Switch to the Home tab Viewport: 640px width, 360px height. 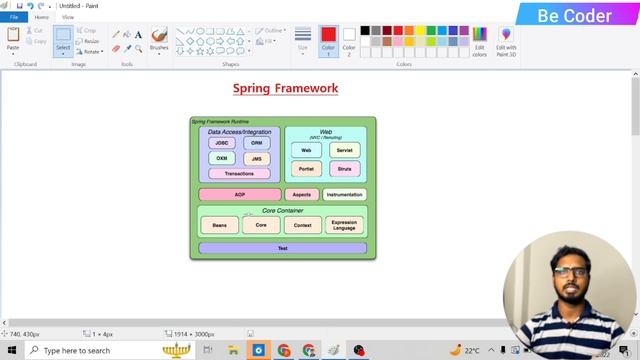[x=41, y=17]
